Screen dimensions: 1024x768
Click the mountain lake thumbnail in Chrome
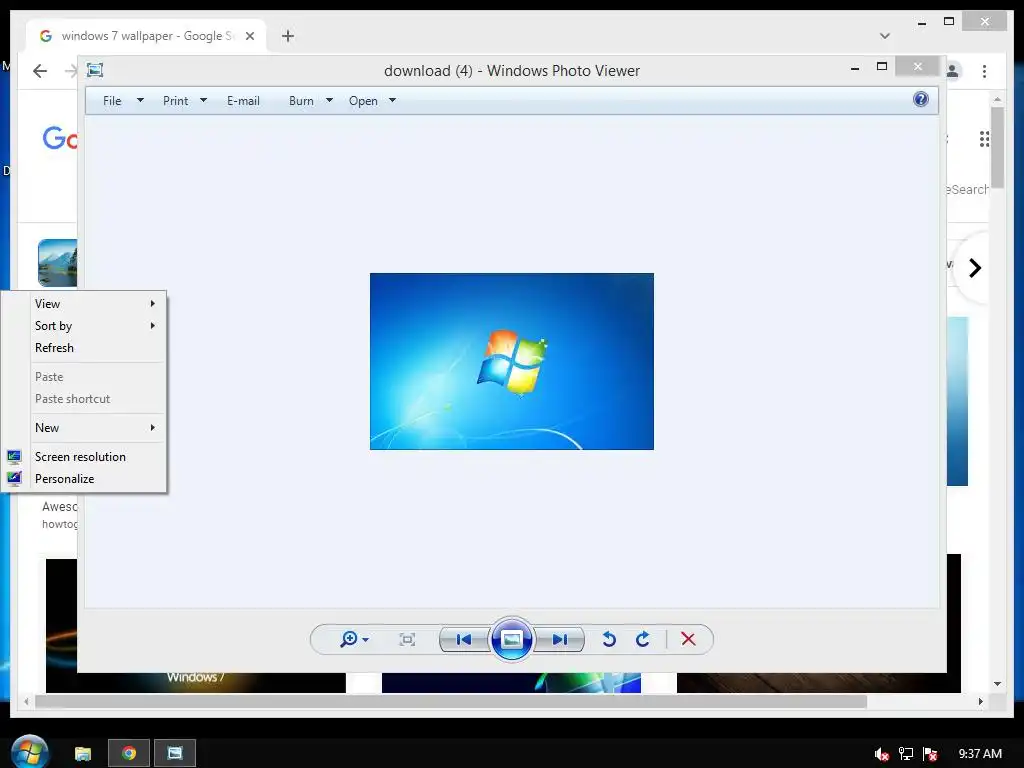(x=57, y=263)
